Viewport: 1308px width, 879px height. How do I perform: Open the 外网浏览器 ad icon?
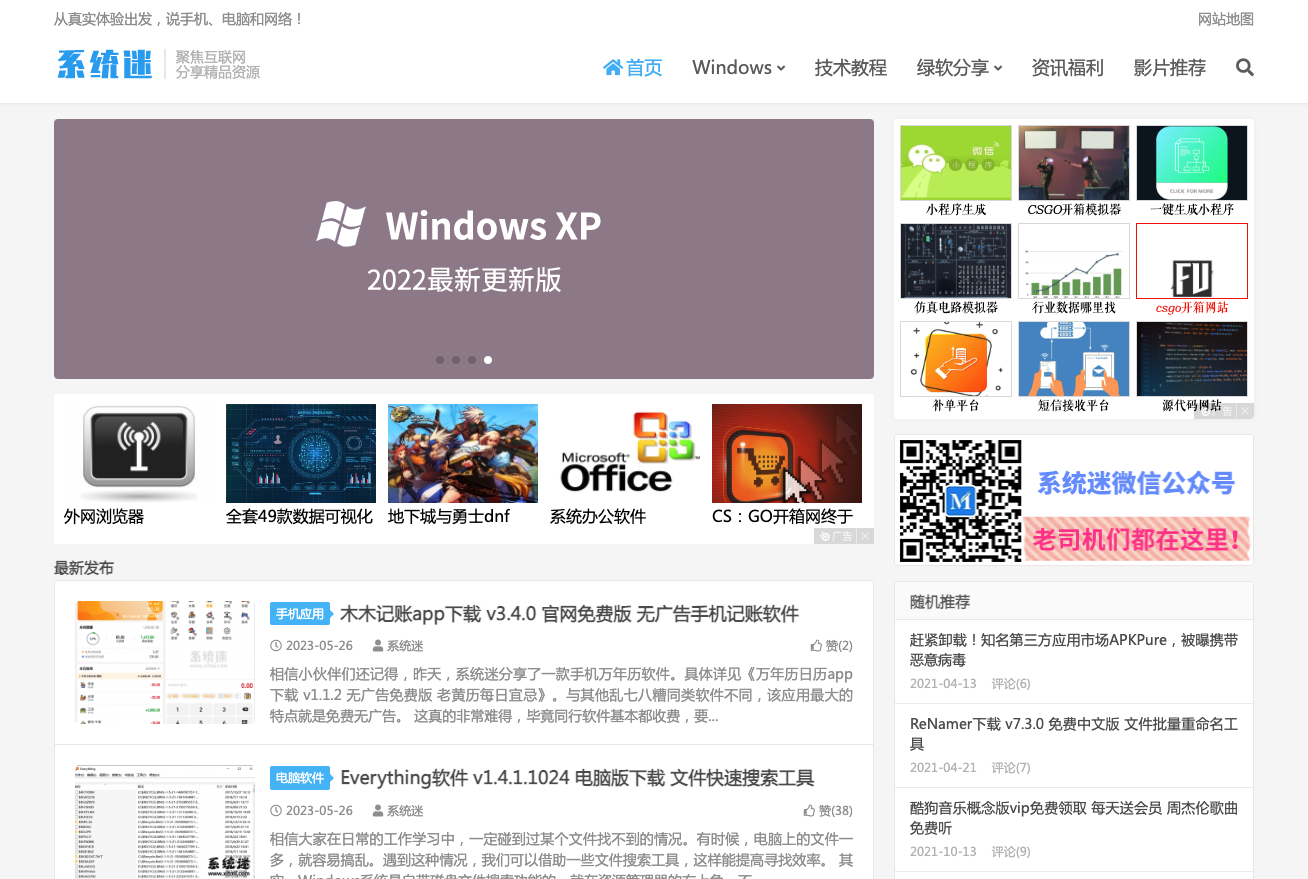[x=139, y=454]
